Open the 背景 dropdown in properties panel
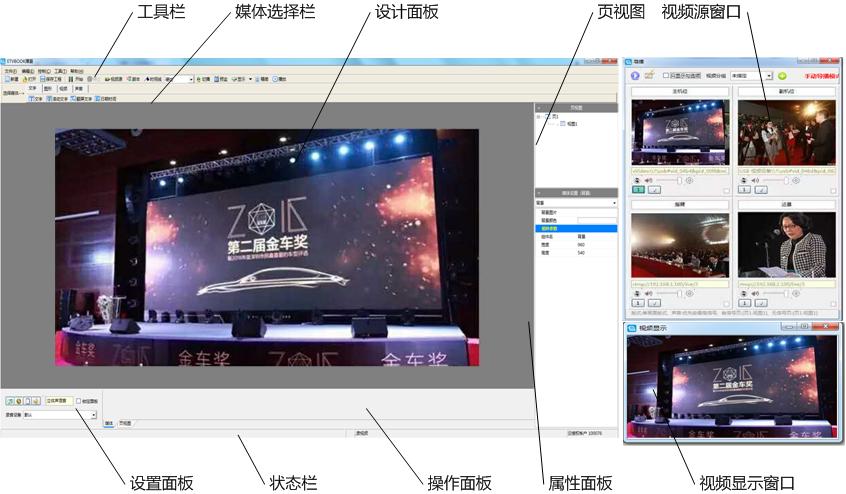 (x=614, y=203)
